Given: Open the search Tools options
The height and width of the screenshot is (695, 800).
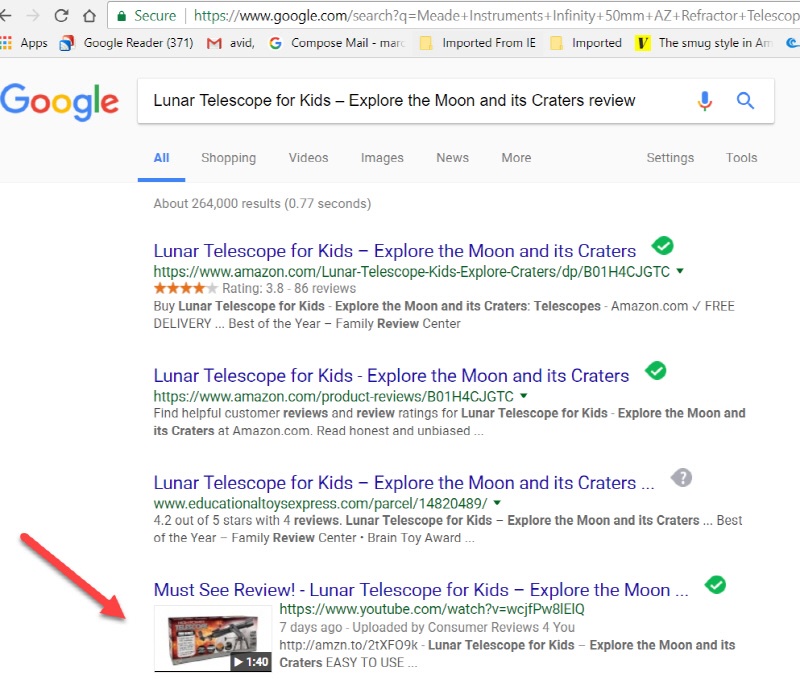Looking at the screenshot, I should pos(742,158).
